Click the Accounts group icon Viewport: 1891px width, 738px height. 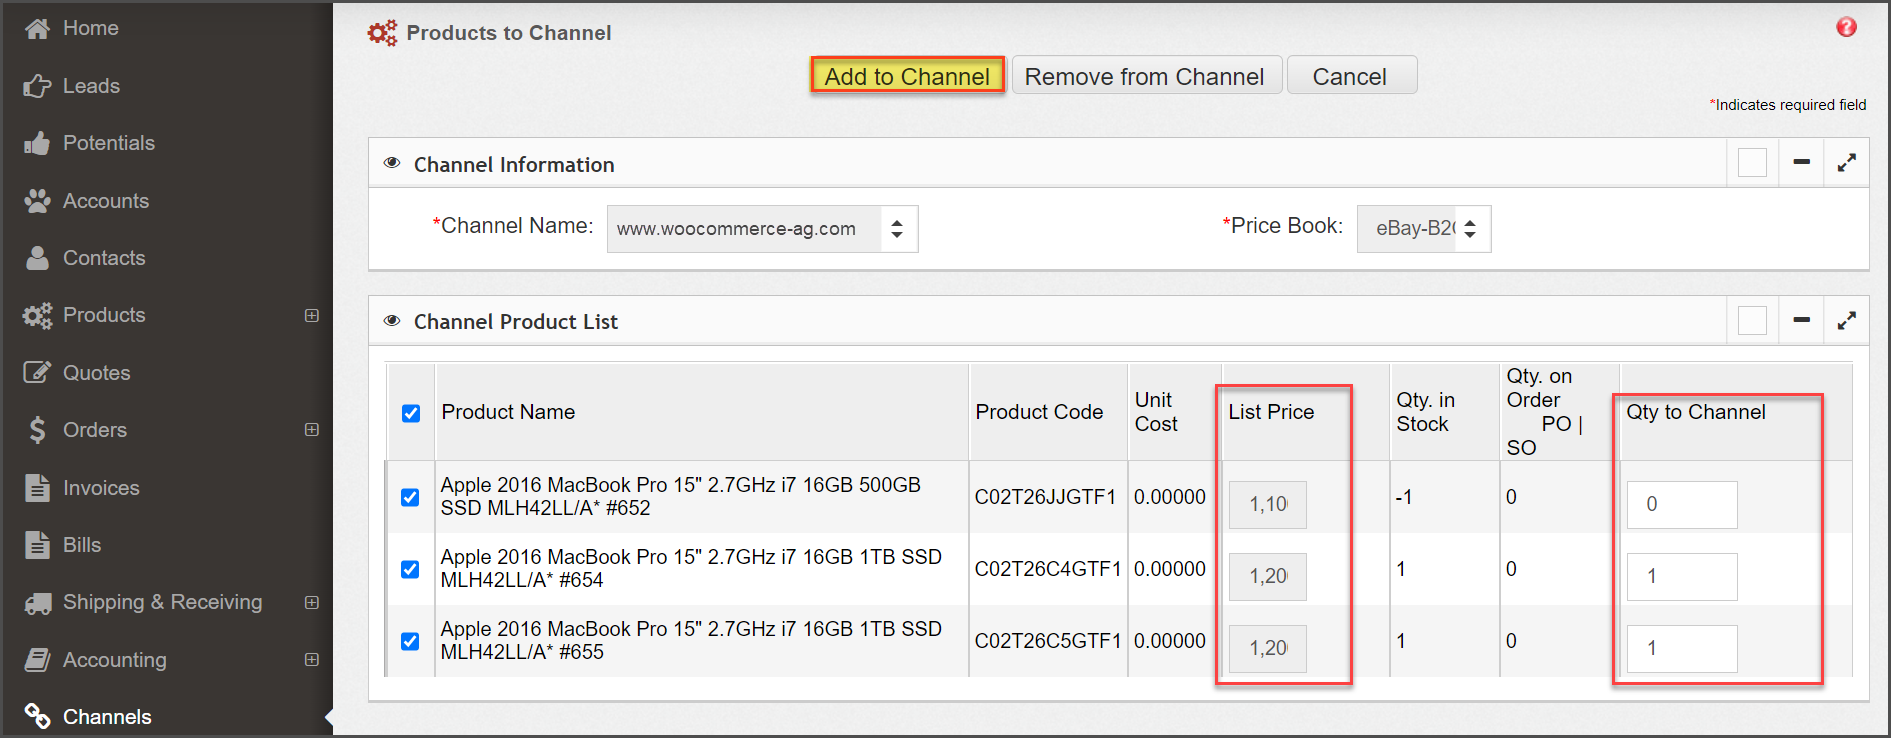click(x=37, y=201)
